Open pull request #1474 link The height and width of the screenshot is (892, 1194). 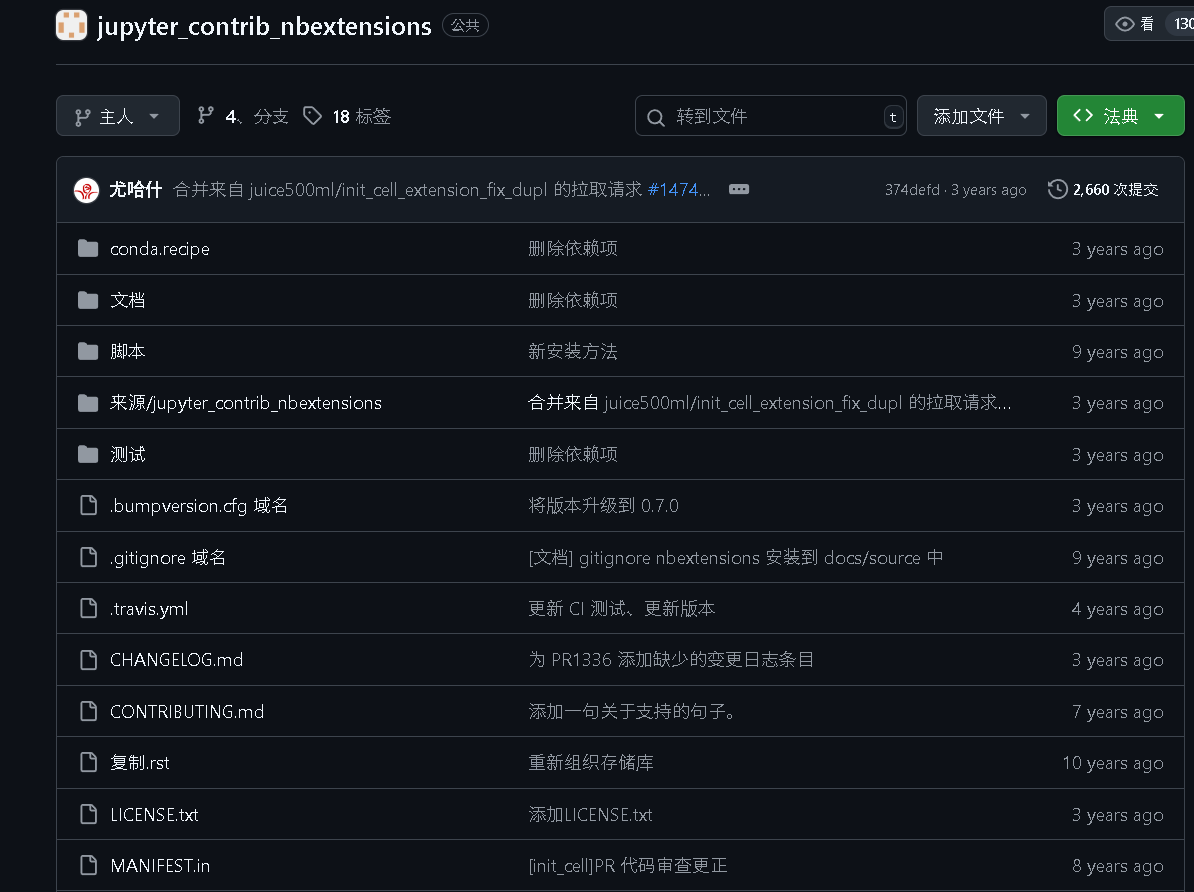[678, 189]
